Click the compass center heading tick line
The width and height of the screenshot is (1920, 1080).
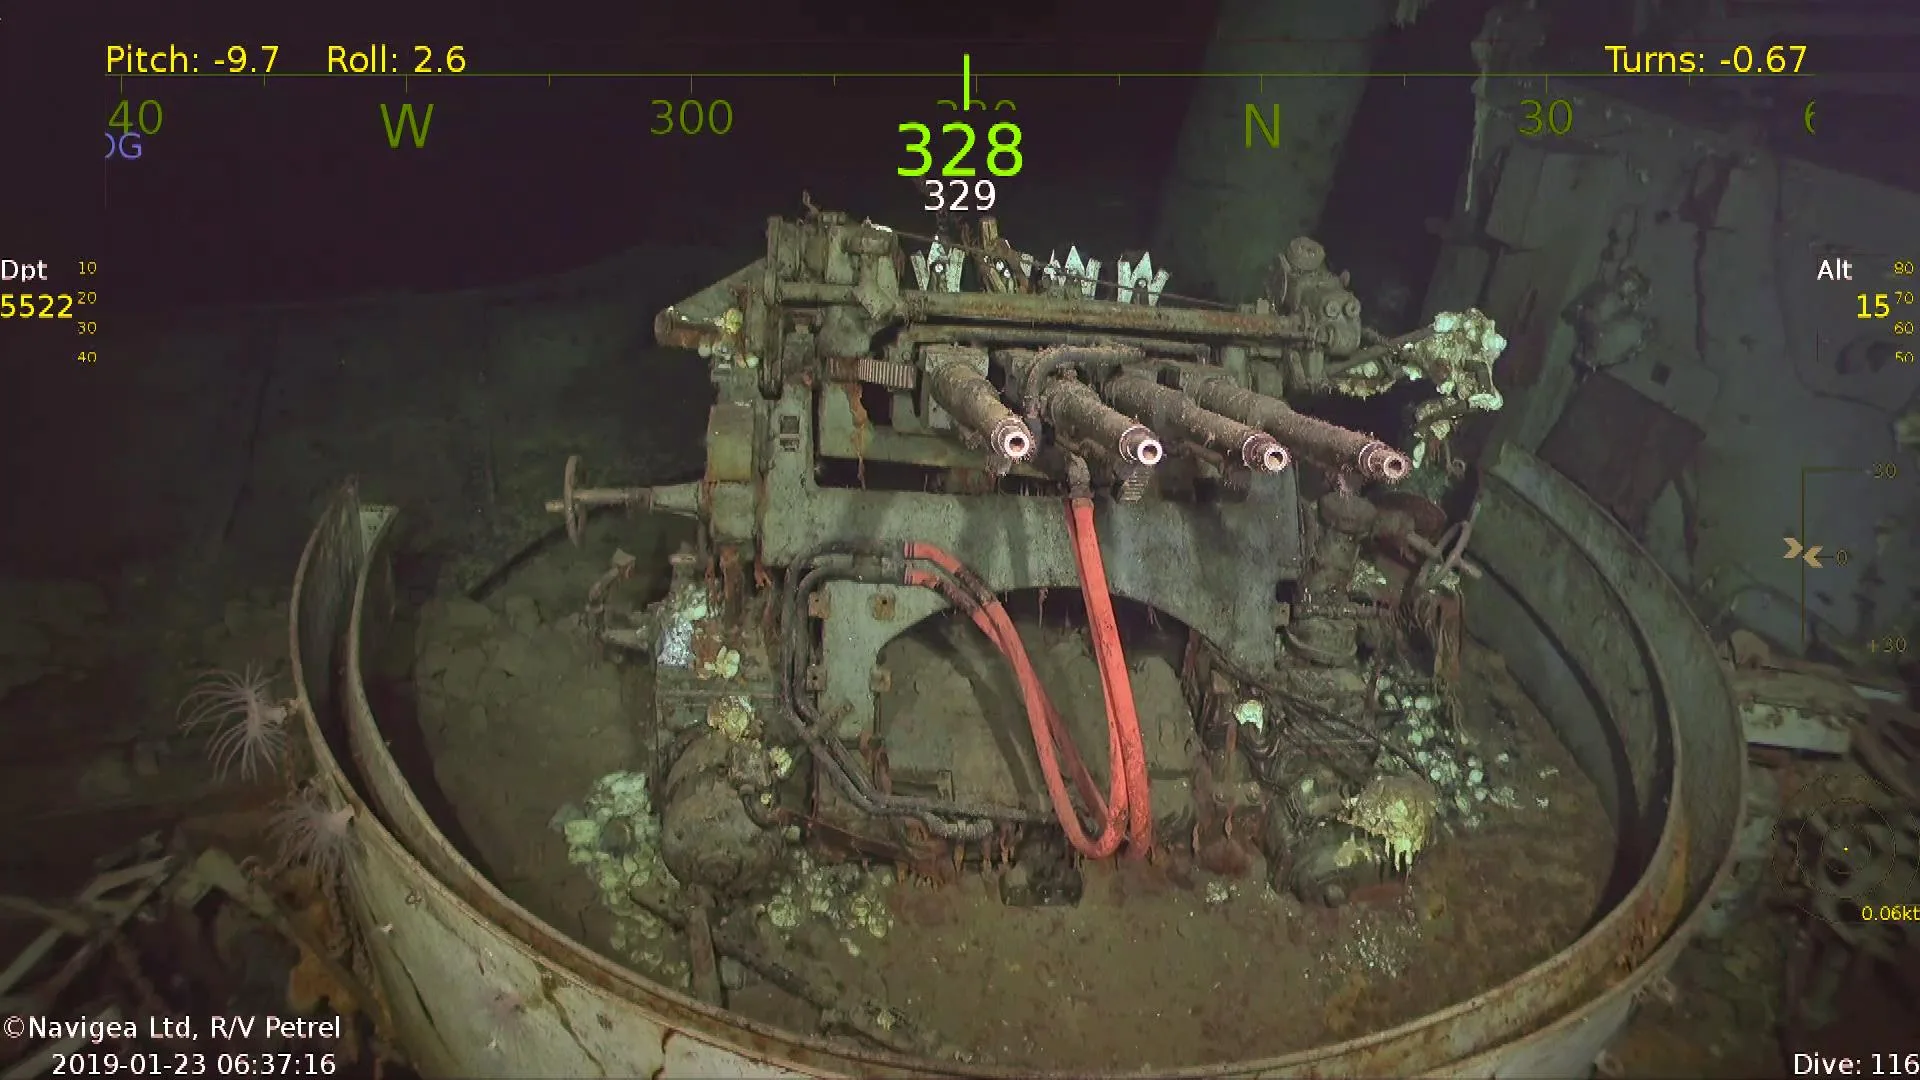(x=966, y=78)
